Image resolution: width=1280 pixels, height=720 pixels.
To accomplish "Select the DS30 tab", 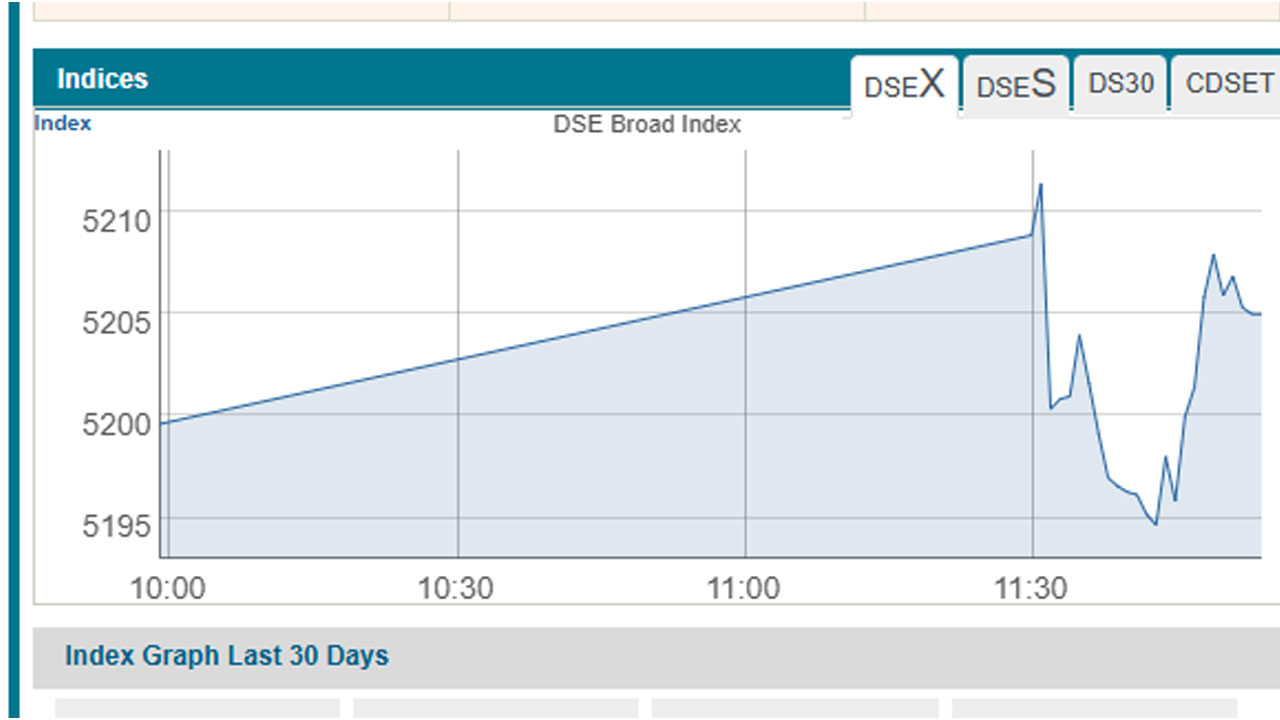I will tap(1120, 84).
